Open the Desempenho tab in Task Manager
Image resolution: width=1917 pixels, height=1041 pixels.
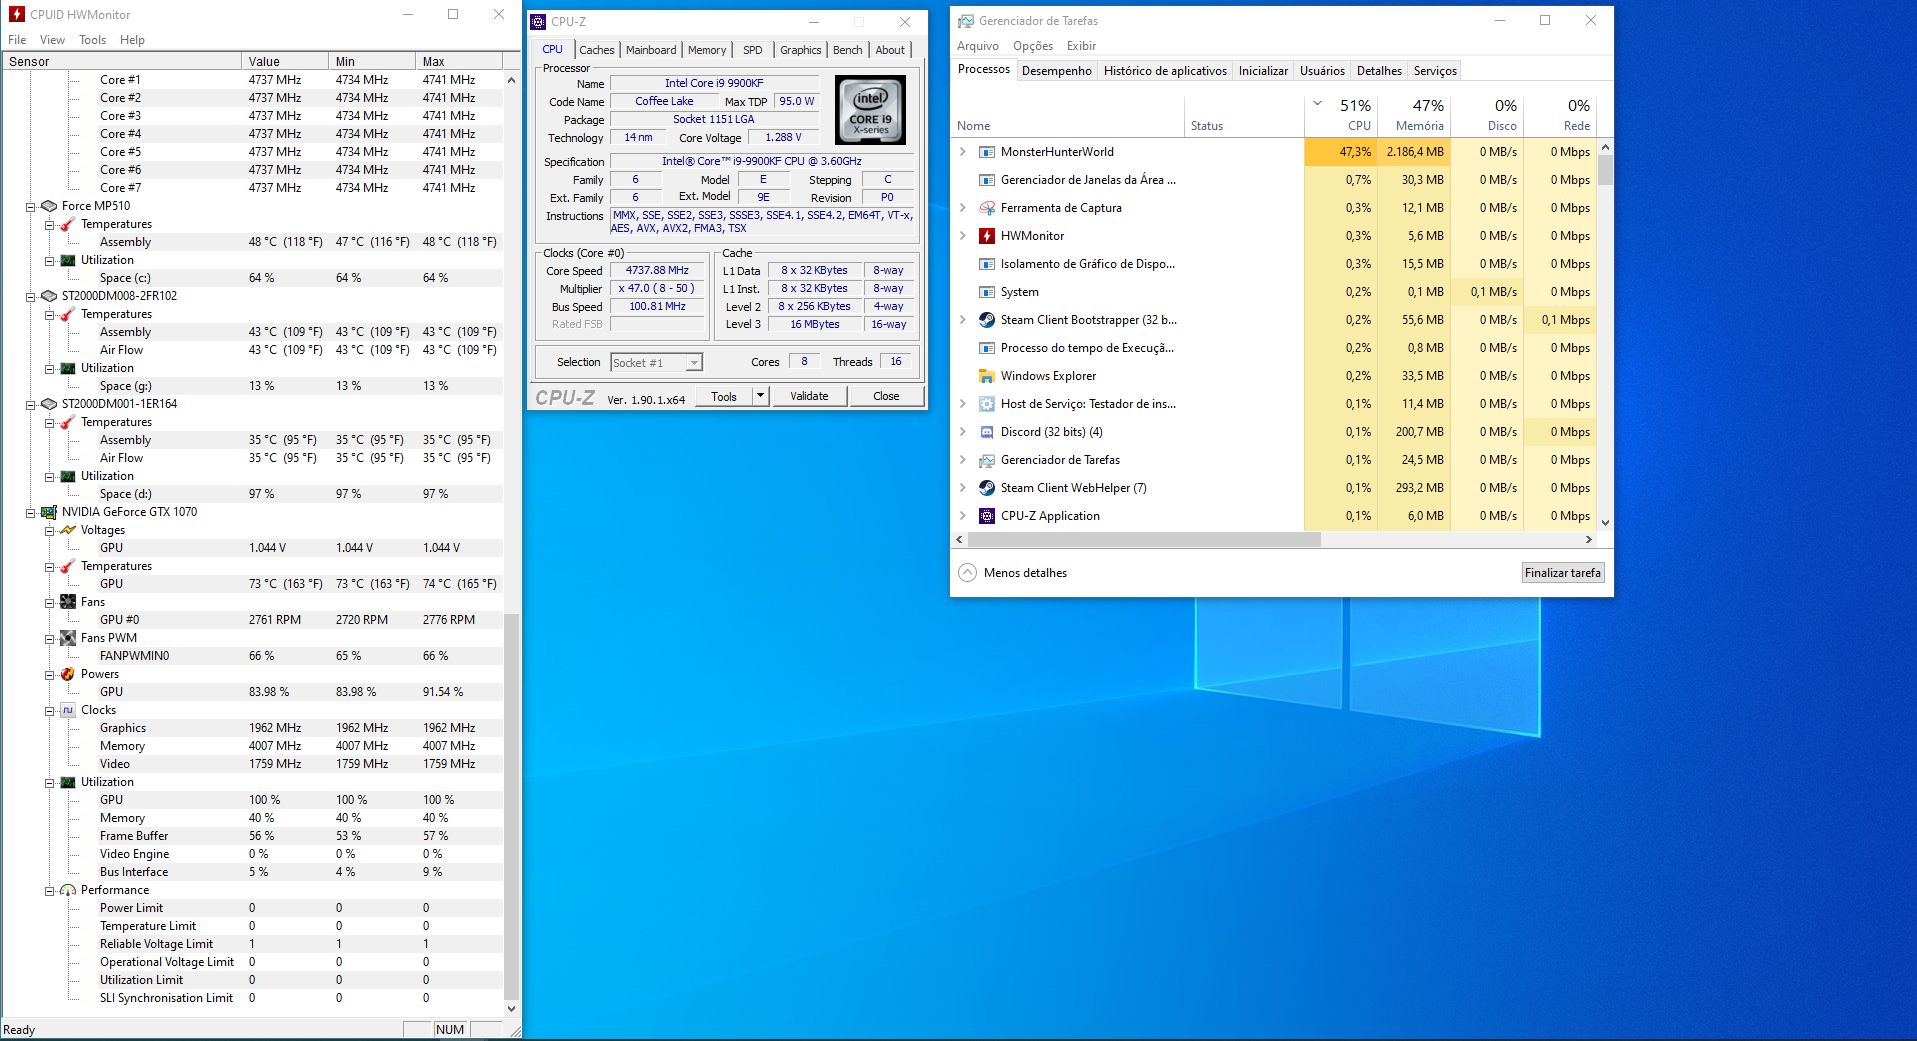1057,71
